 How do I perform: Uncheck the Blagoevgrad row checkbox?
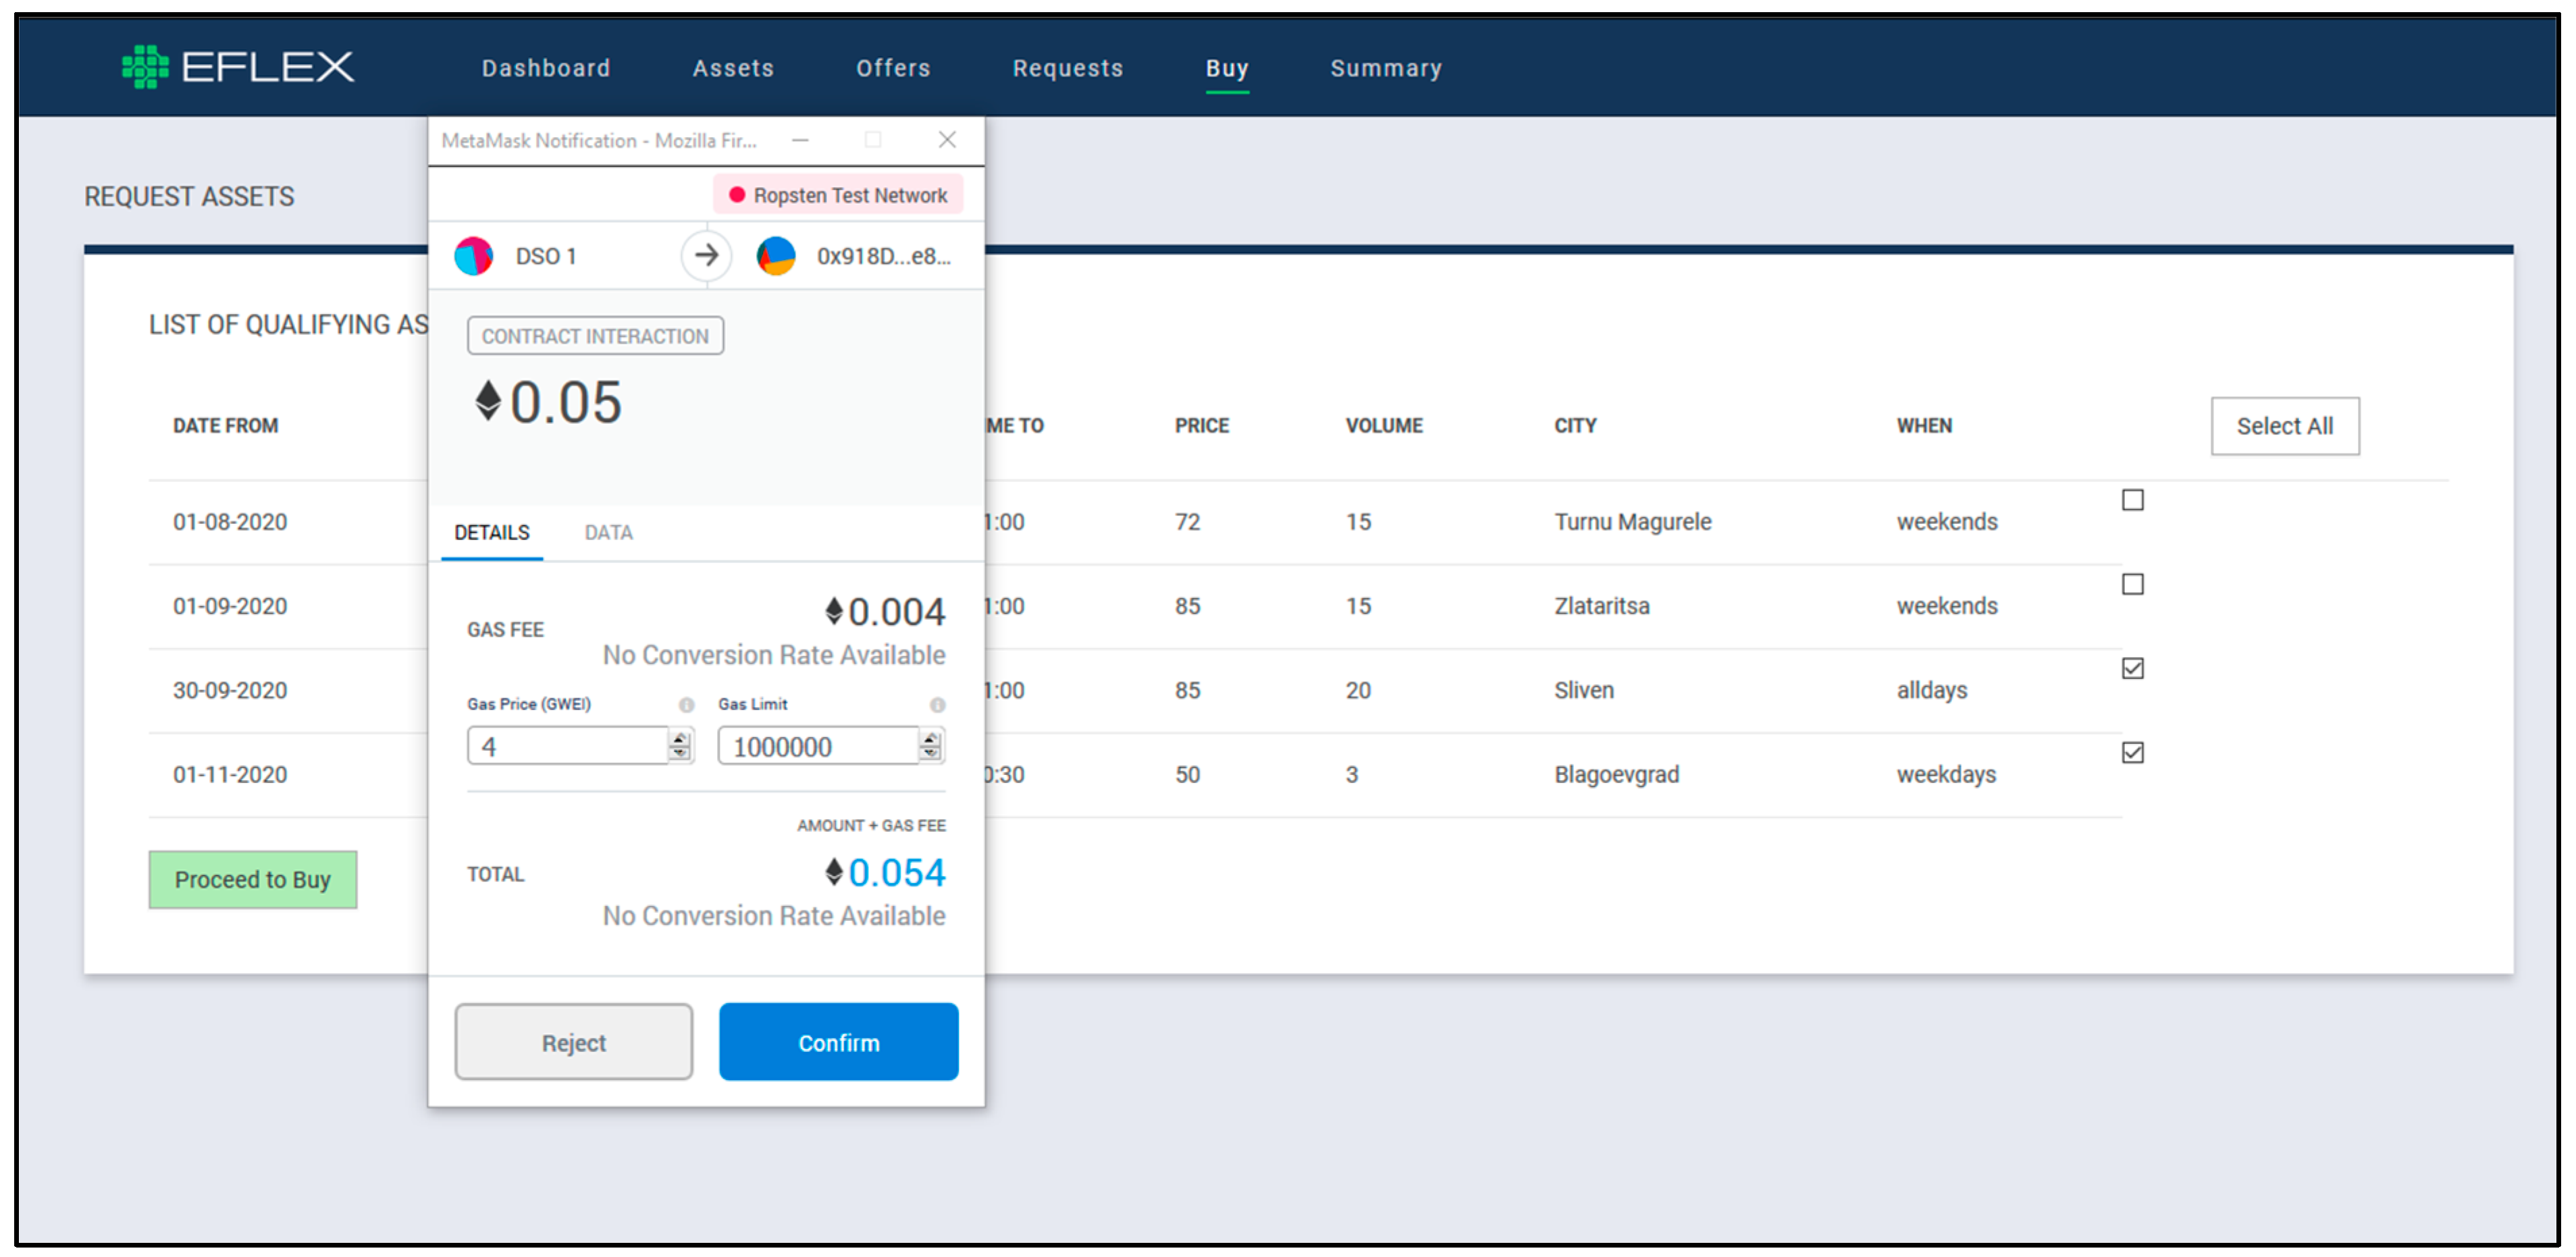tap(2132, 752)
